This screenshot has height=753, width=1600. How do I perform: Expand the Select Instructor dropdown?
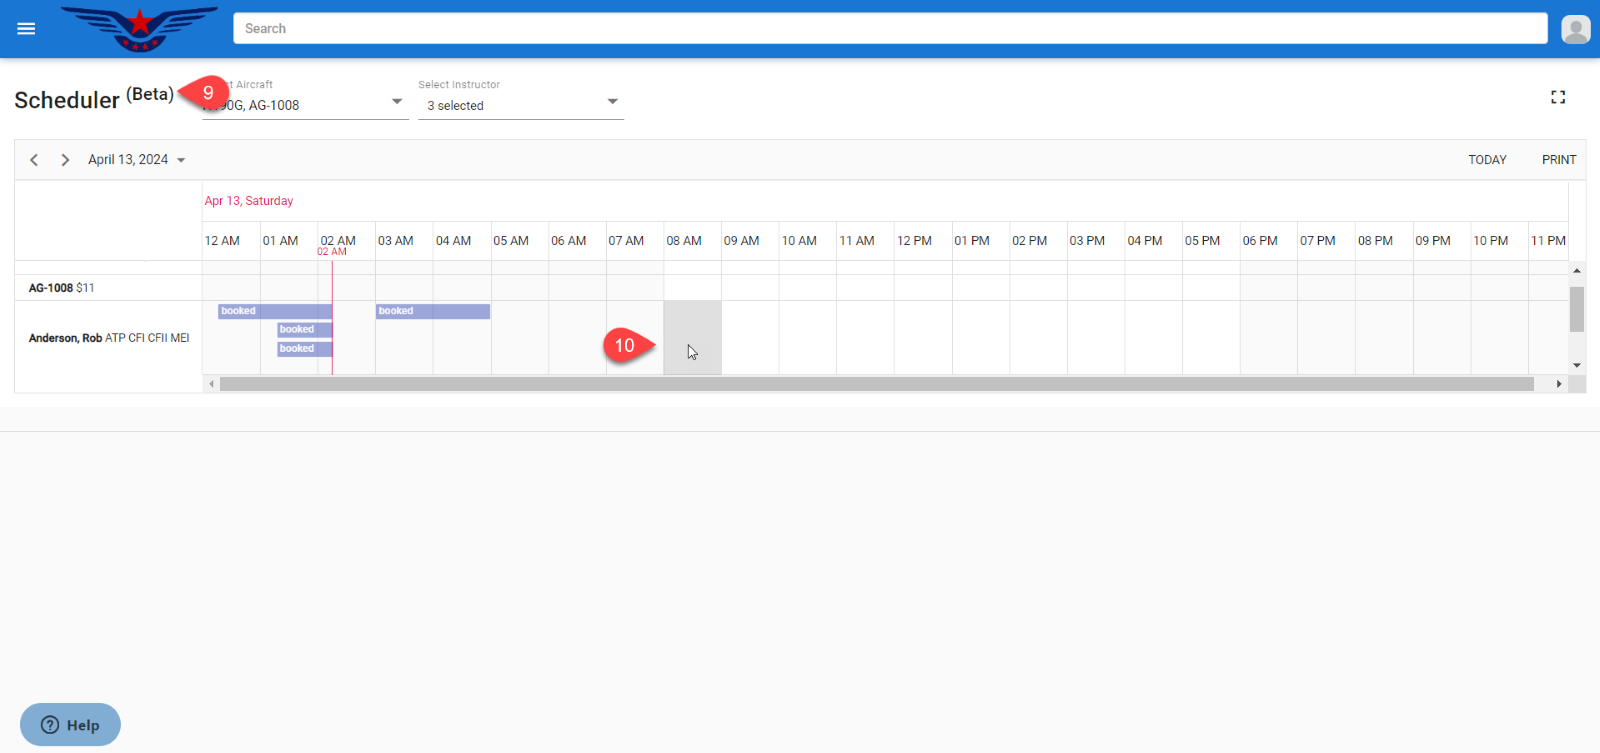[612, 102]
